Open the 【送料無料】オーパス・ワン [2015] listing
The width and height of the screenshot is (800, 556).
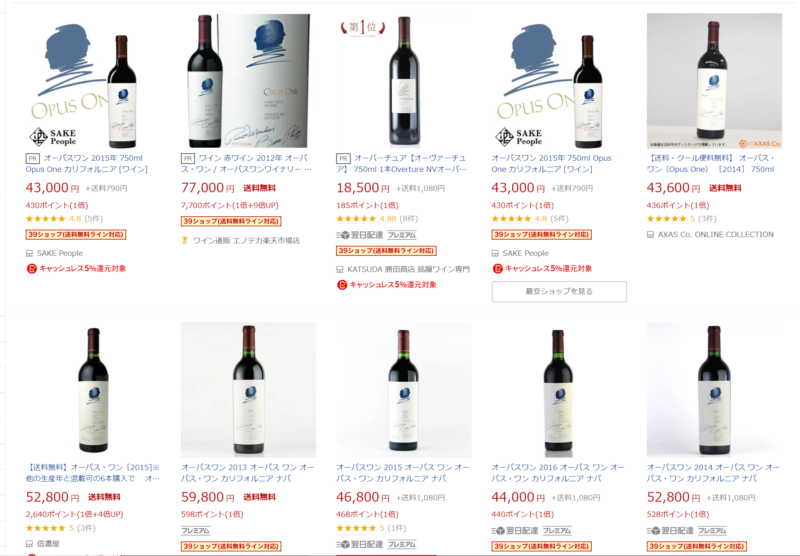click(x=93, y=473)
